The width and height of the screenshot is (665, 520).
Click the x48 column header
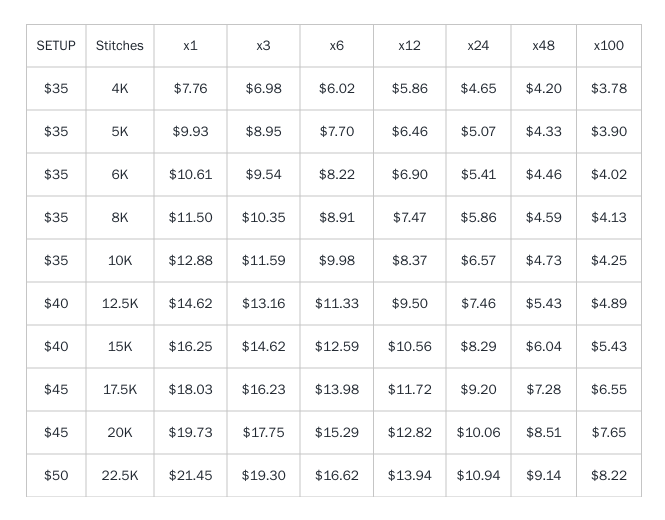pos(543,45)
